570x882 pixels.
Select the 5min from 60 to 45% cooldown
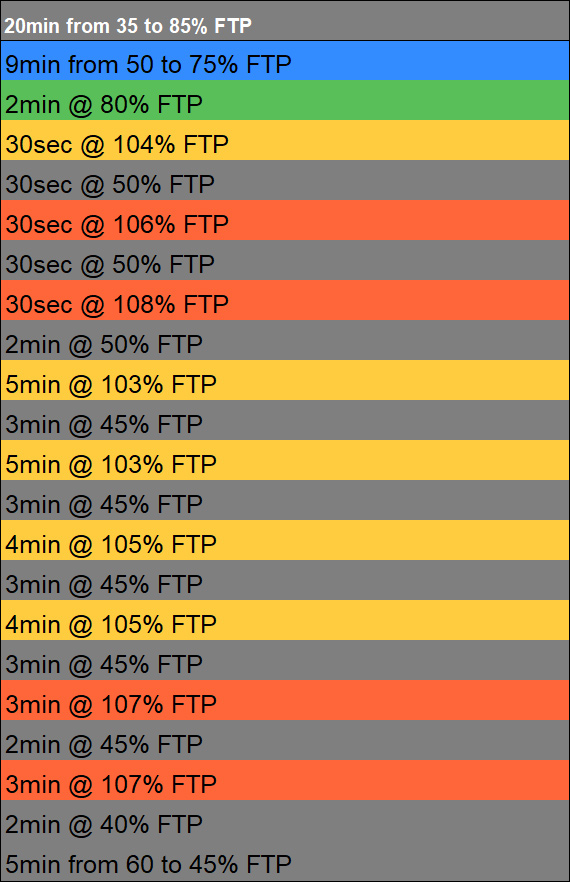[285, 860]
